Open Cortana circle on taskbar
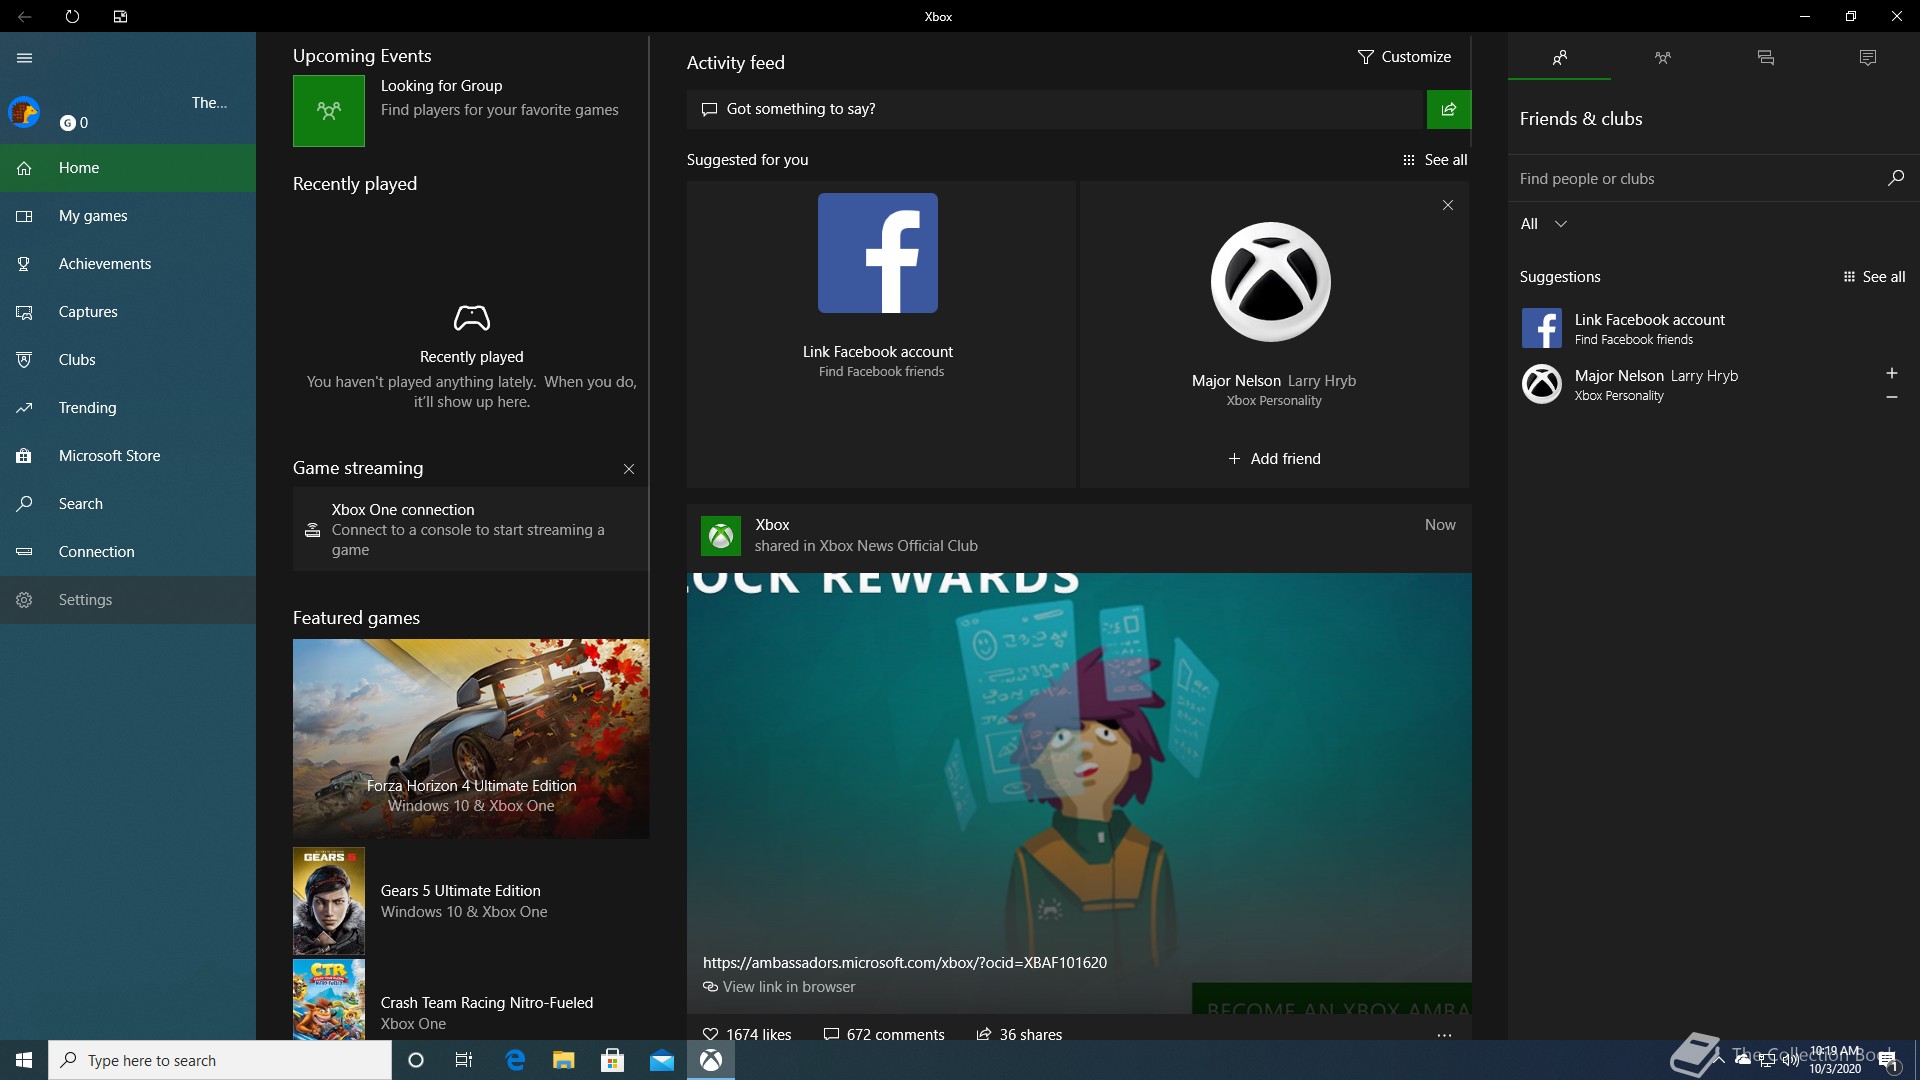The width and height of the screenshot is (1920, 1080). 416,1060
